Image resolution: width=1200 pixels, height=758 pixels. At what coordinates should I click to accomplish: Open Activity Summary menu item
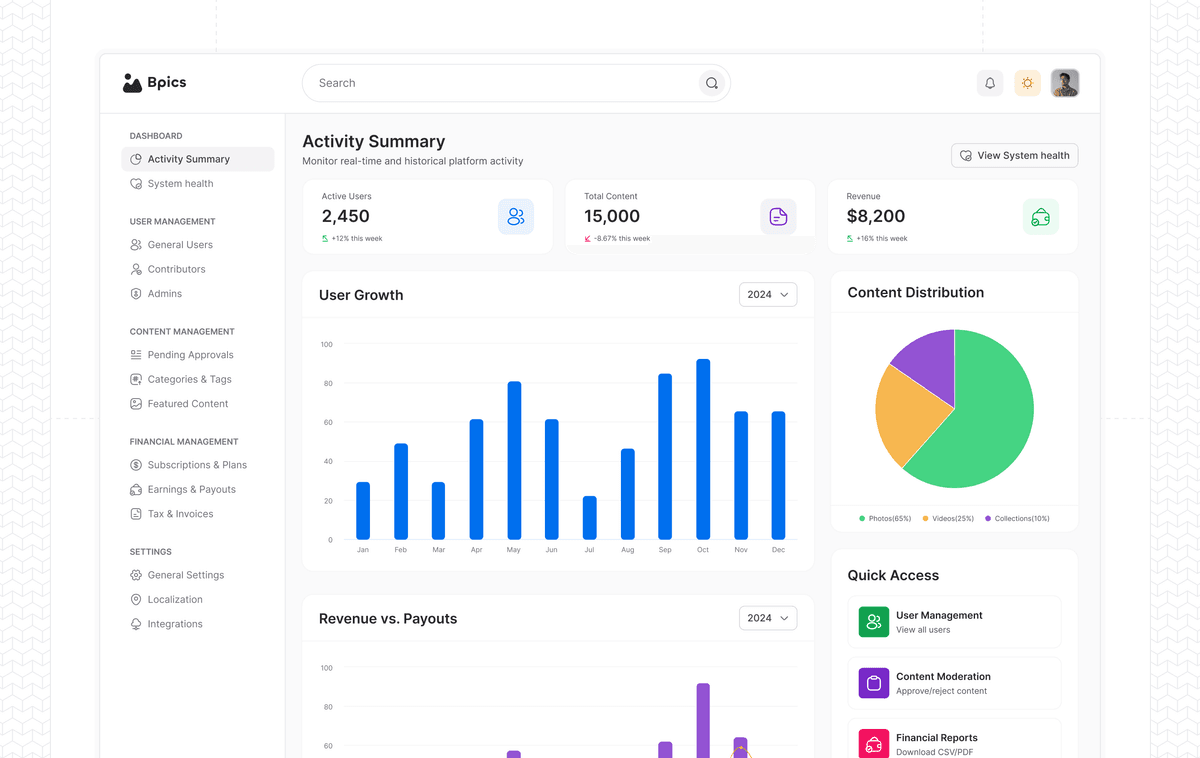[x=198, y=159]
